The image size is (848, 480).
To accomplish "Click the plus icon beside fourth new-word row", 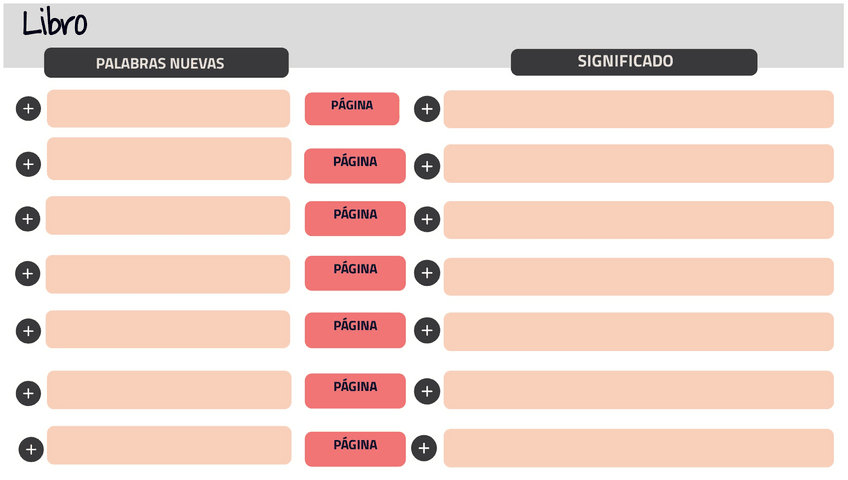I will (28, 273).
